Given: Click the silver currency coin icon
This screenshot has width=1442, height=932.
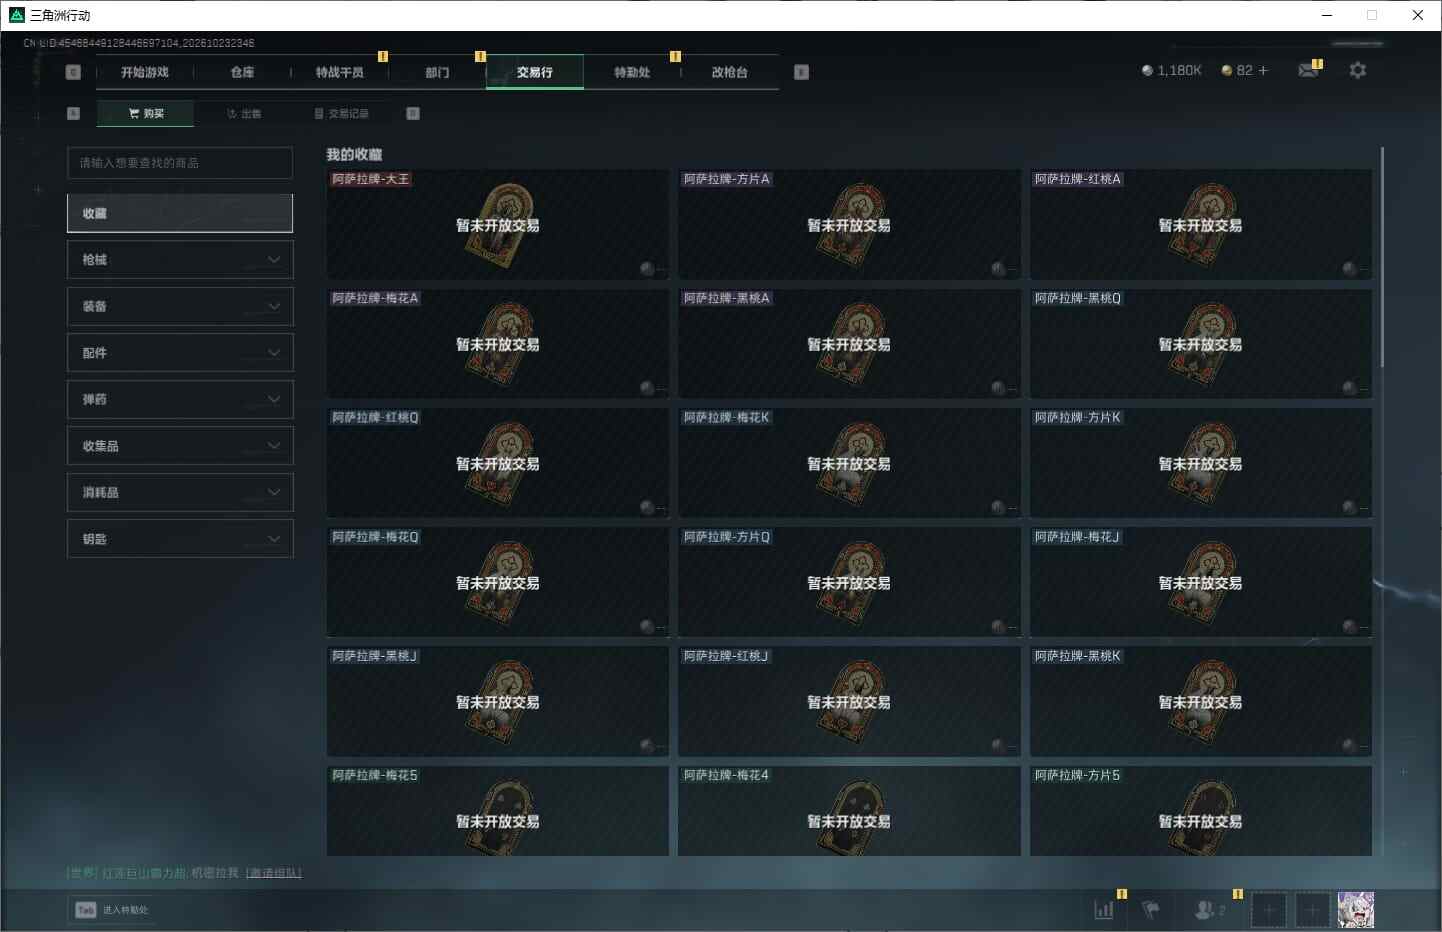Looking at the screenshot, I should click(1147, 70).
